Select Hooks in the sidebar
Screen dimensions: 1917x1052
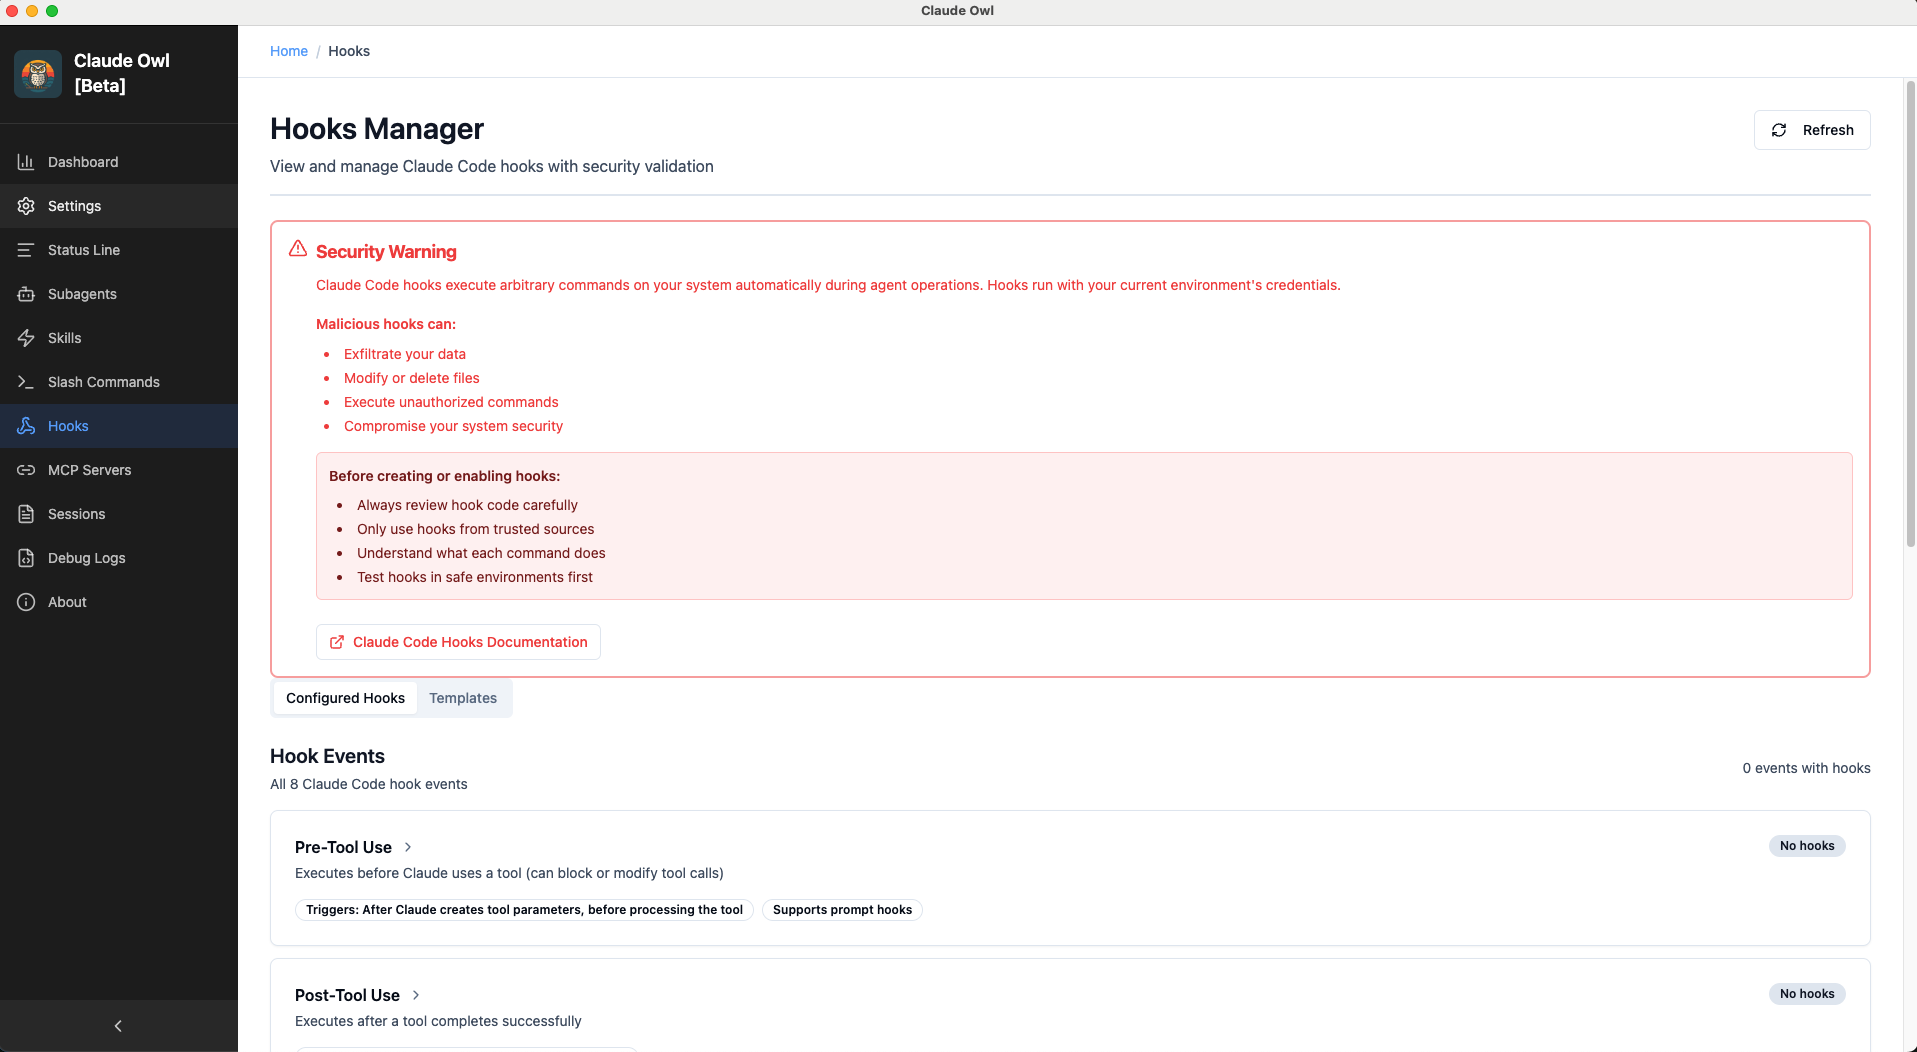[119, 426]
